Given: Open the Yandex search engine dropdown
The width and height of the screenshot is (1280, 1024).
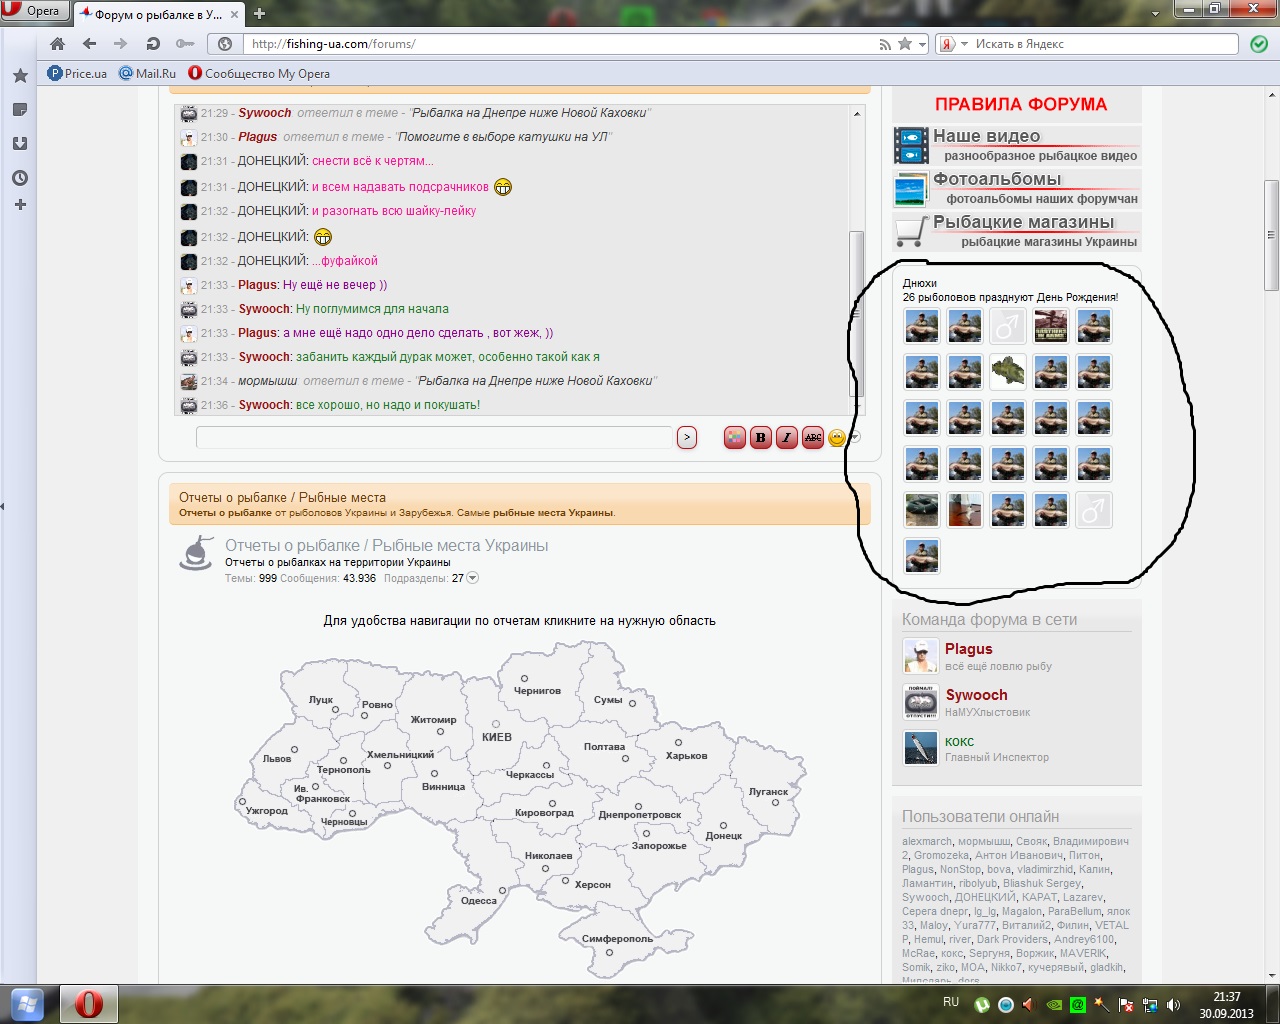Looking at the screenshot, I should pyautogui.click(x=964, y=44).
